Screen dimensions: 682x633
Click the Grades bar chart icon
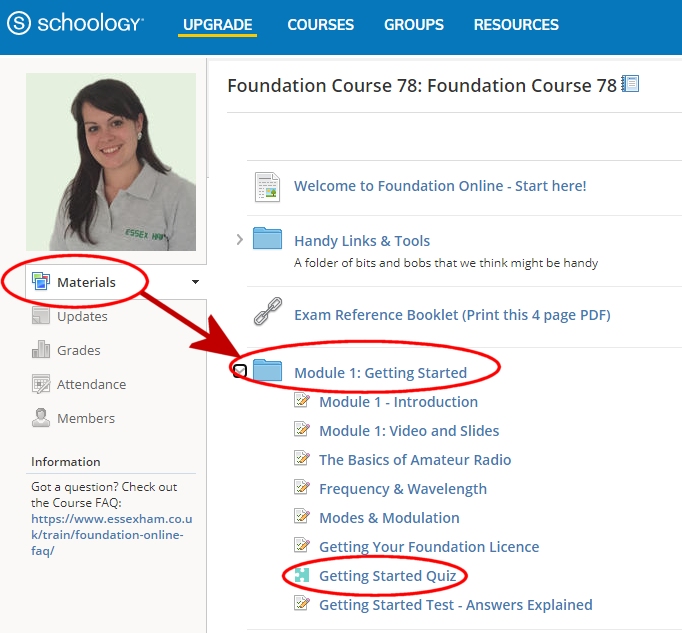(41, 349)
